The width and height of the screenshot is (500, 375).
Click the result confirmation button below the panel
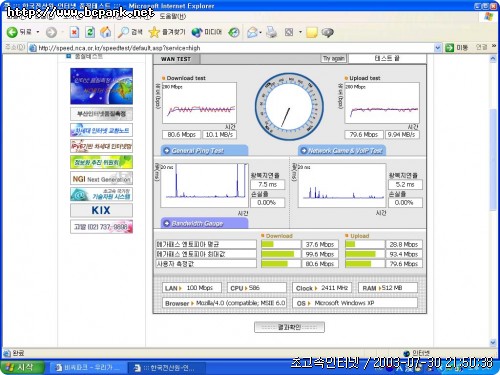[x=289, y=327]
